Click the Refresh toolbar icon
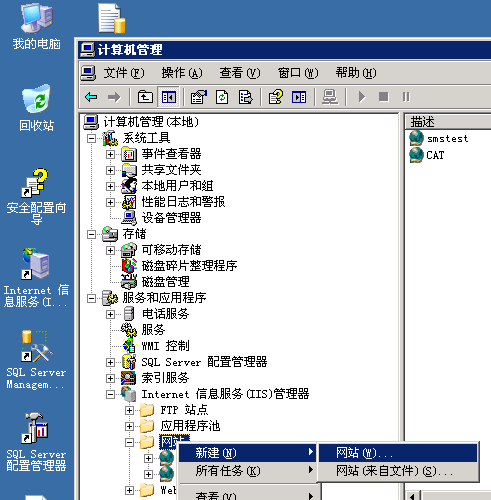Screen dimensions: 491x500 click(222, 97)
